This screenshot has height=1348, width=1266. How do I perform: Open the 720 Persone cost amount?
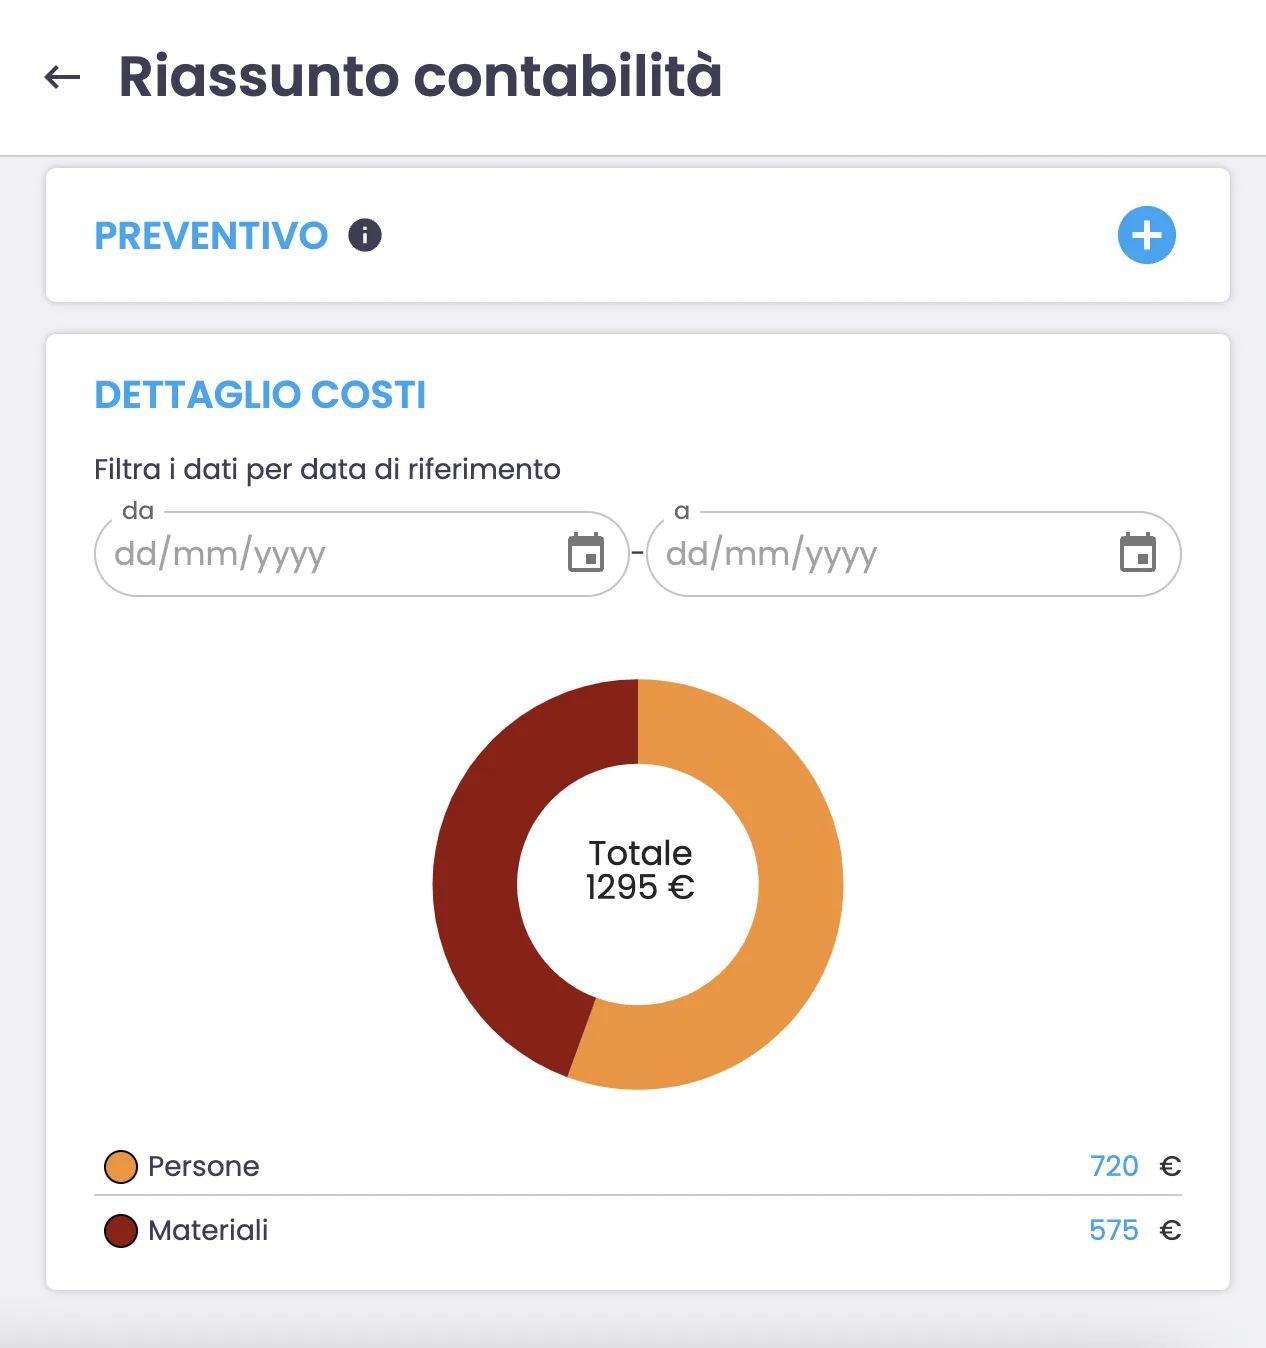coord(1114,1167)
